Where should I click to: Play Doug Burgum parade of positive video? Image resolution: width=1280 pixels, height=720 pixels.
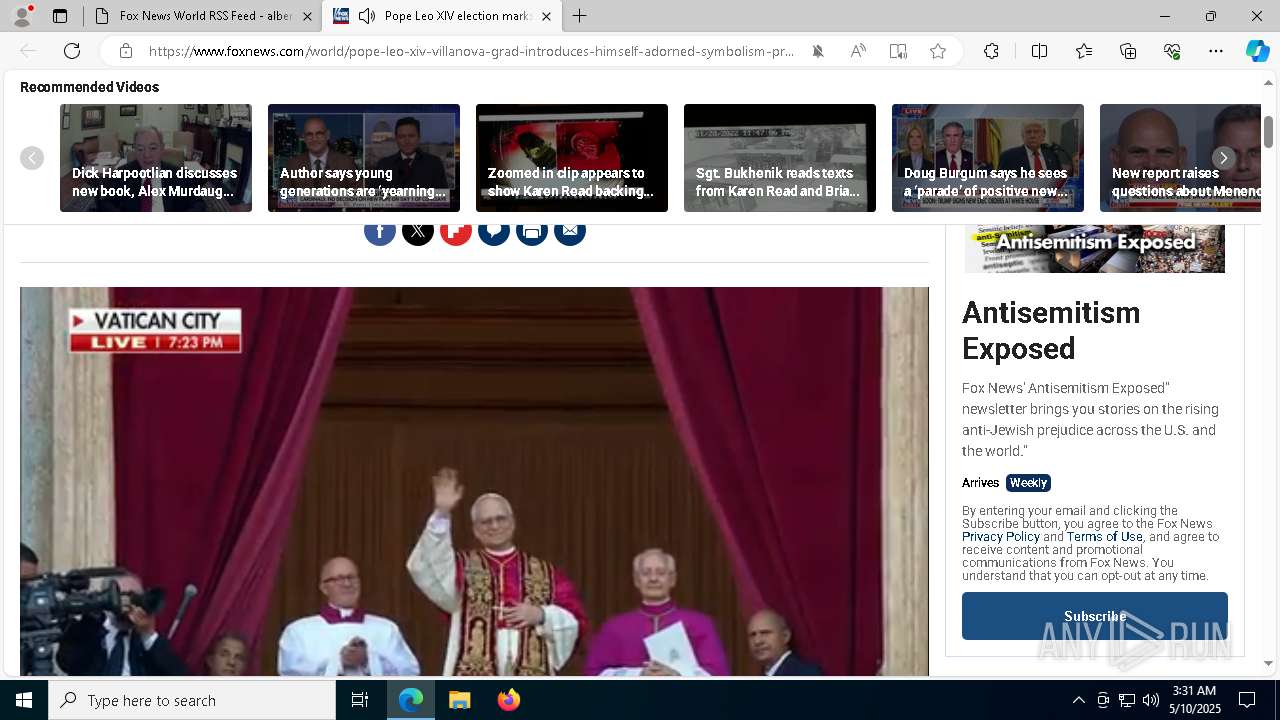tap(988, 158)
